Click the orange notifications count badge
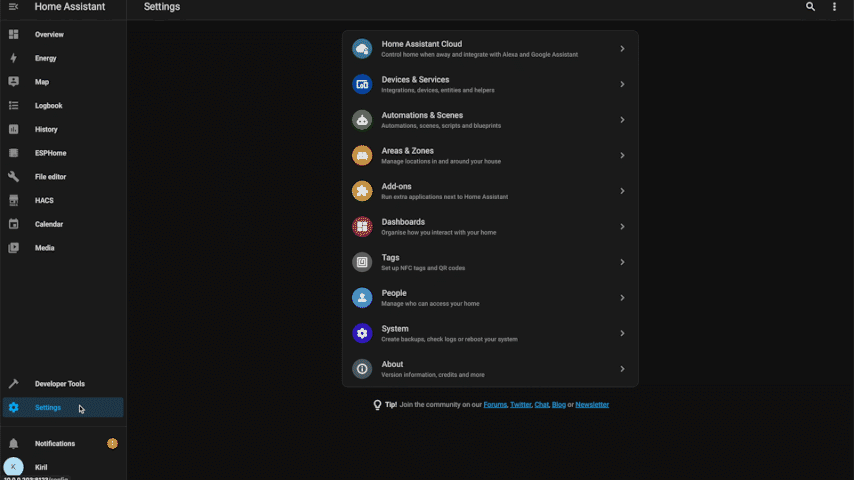854x480 pixels. click(x=112, y=443)
